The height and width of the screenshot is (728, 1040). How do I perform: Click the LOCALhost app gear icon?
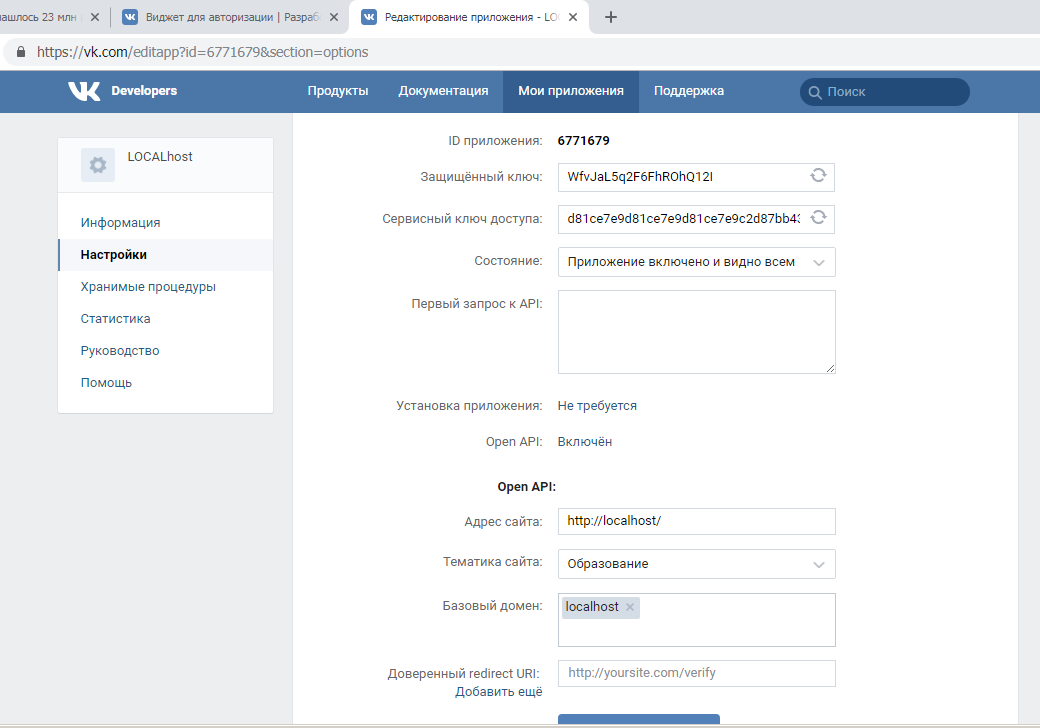coord(98,165)
